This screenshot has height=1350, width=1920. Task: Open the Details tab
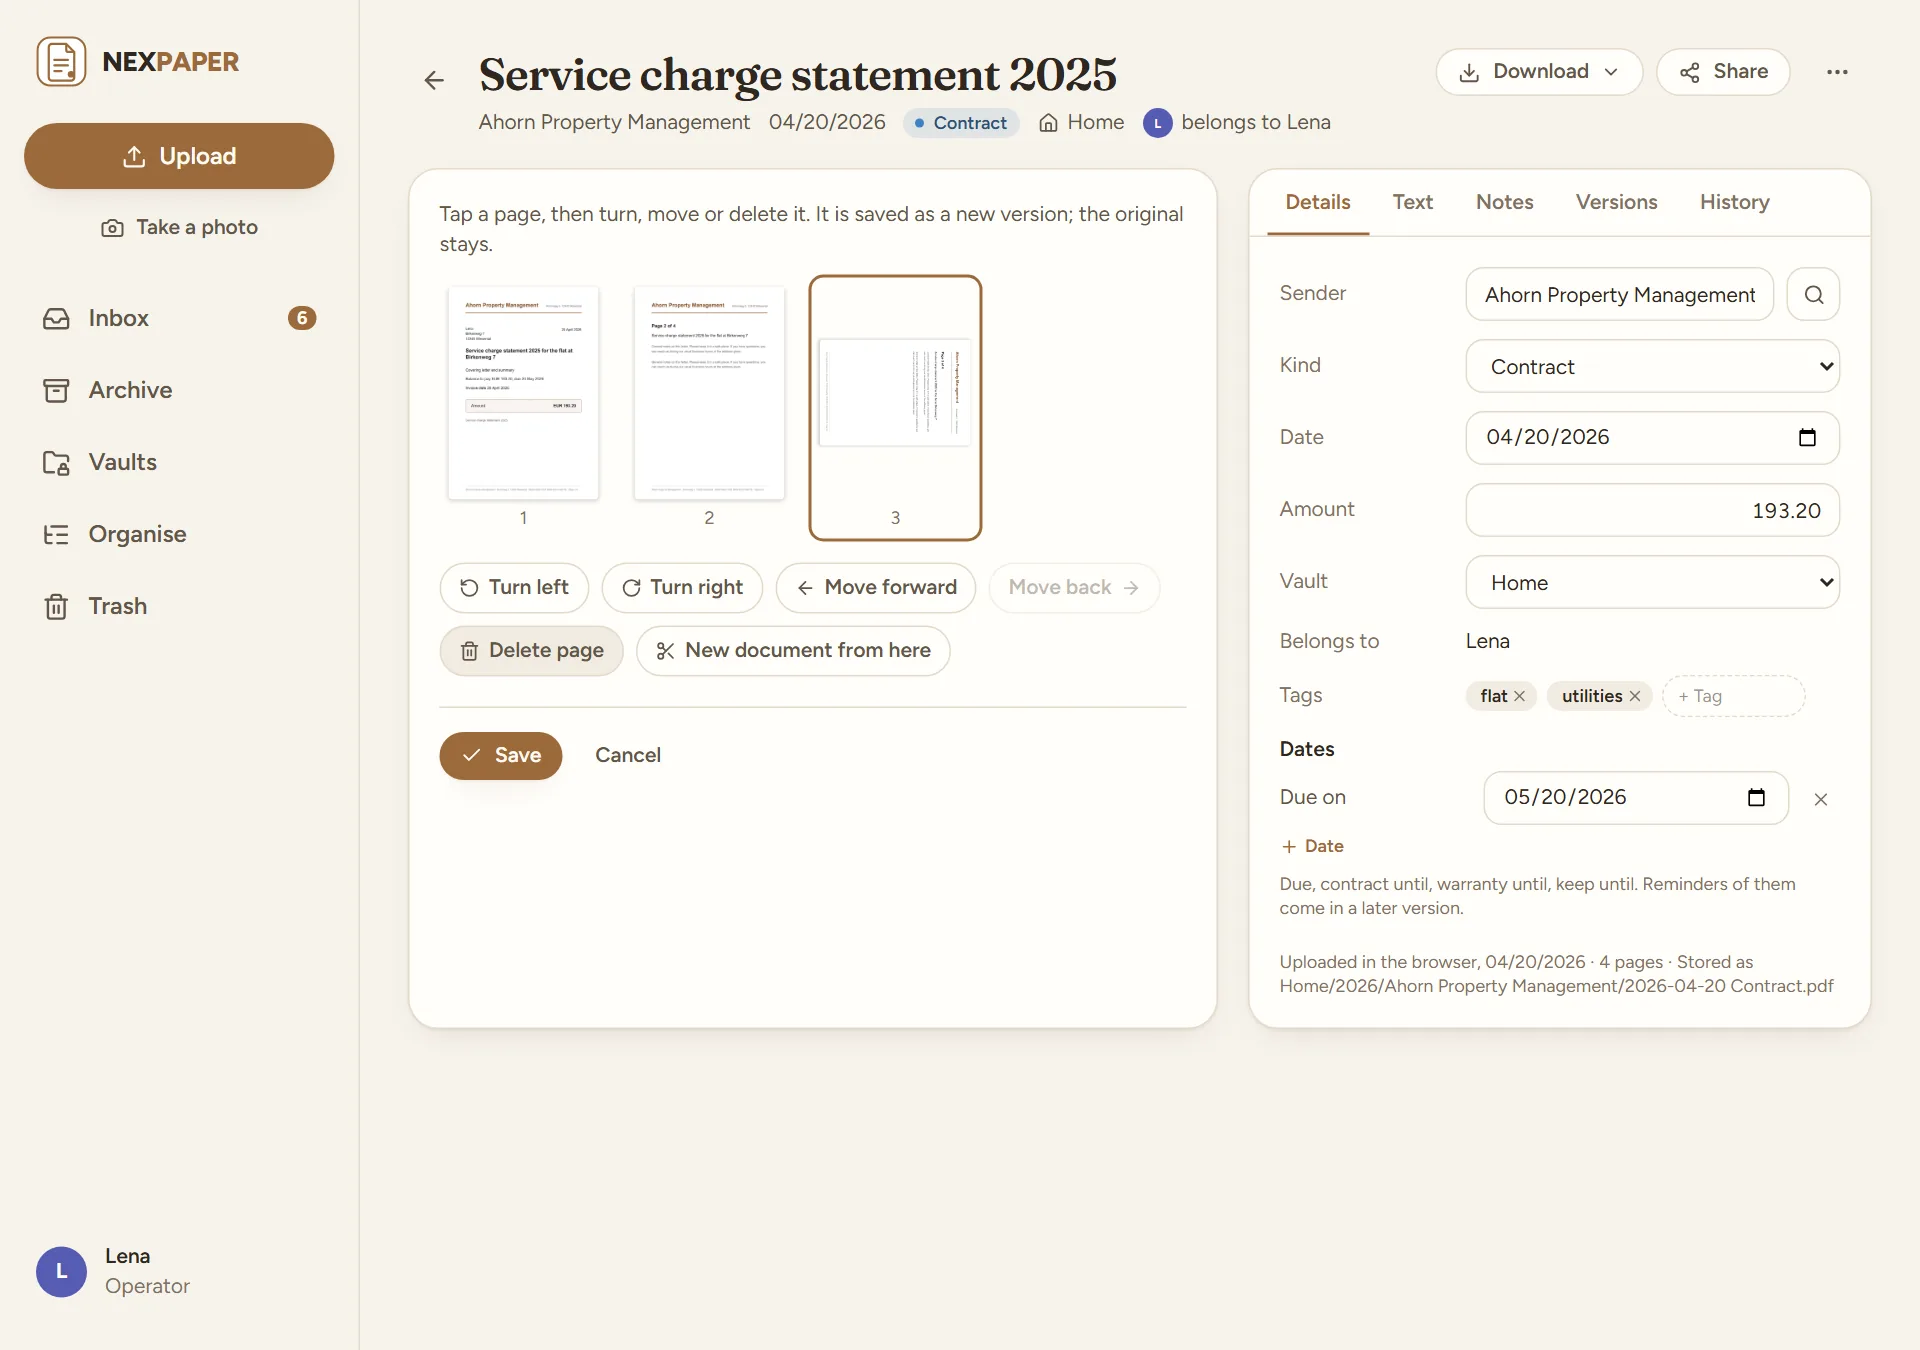click(x=1317, y=202)
